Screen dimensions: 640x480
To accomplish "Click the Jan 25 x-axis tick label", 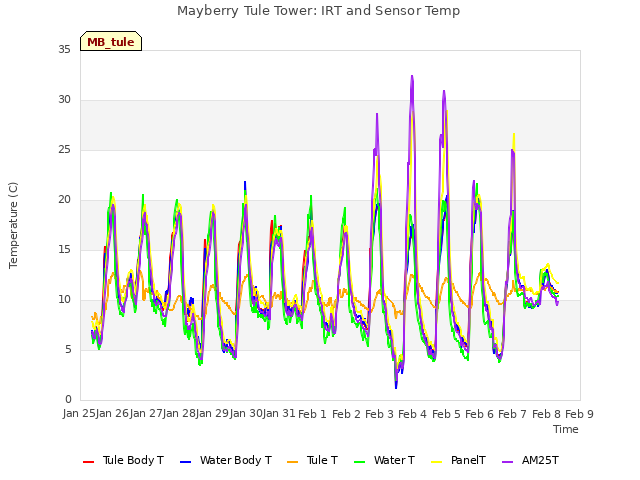I will pyautogui.click(x=80, y=414).
